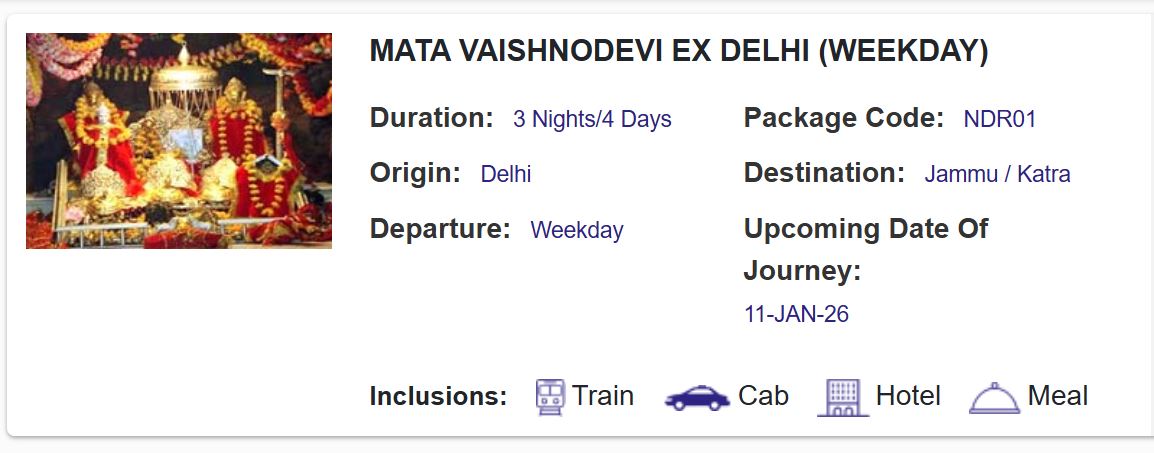The width and height of the screenshot is (1154, 453).
Task: Open the Vaishnodevi shrine thumbnail image
Action: [179, 141]
